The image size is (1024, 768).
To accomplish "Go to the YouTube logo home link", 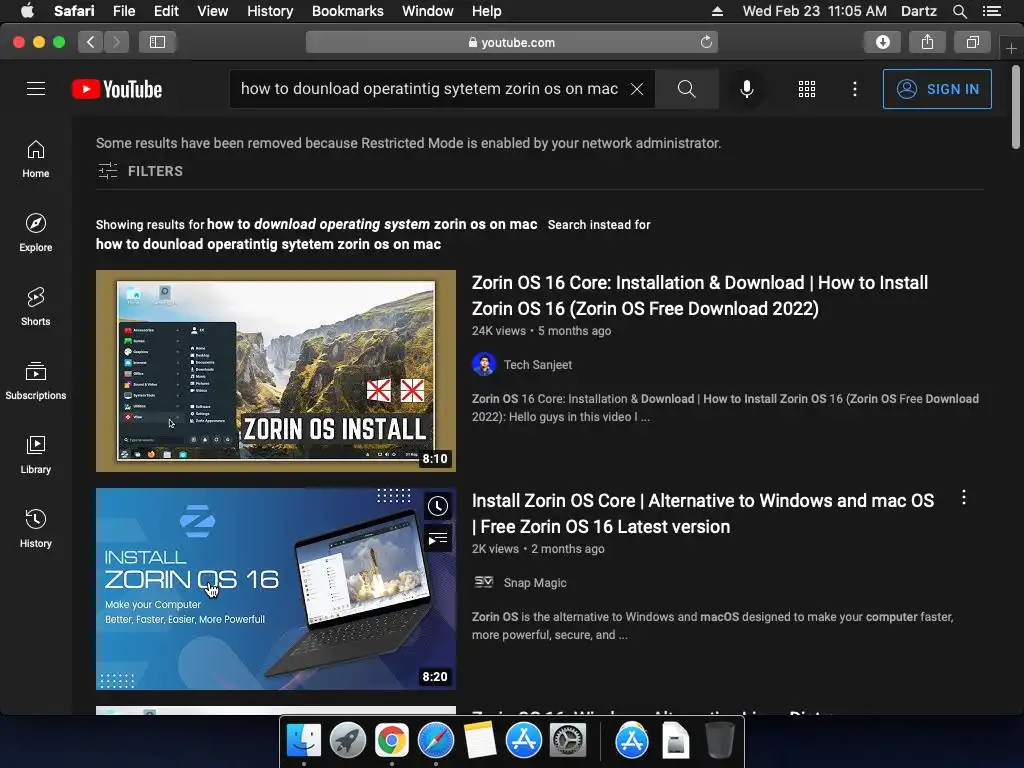I will (x=117, y=89).
